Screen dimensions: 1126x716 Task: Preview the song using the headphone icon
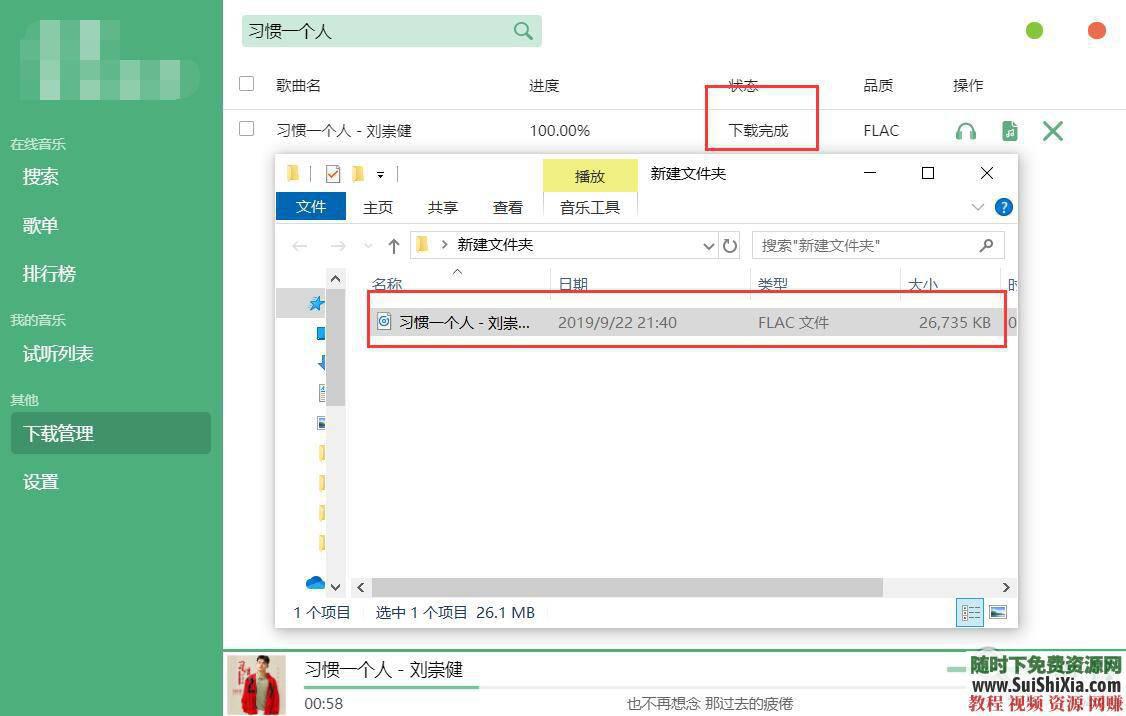[965, 130]
